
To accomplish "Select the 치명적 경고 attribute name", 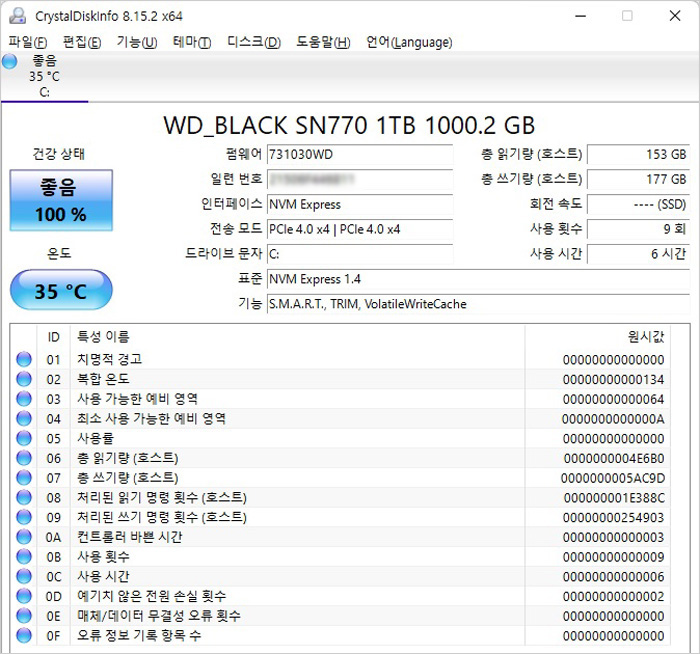I will pos(109,359).
